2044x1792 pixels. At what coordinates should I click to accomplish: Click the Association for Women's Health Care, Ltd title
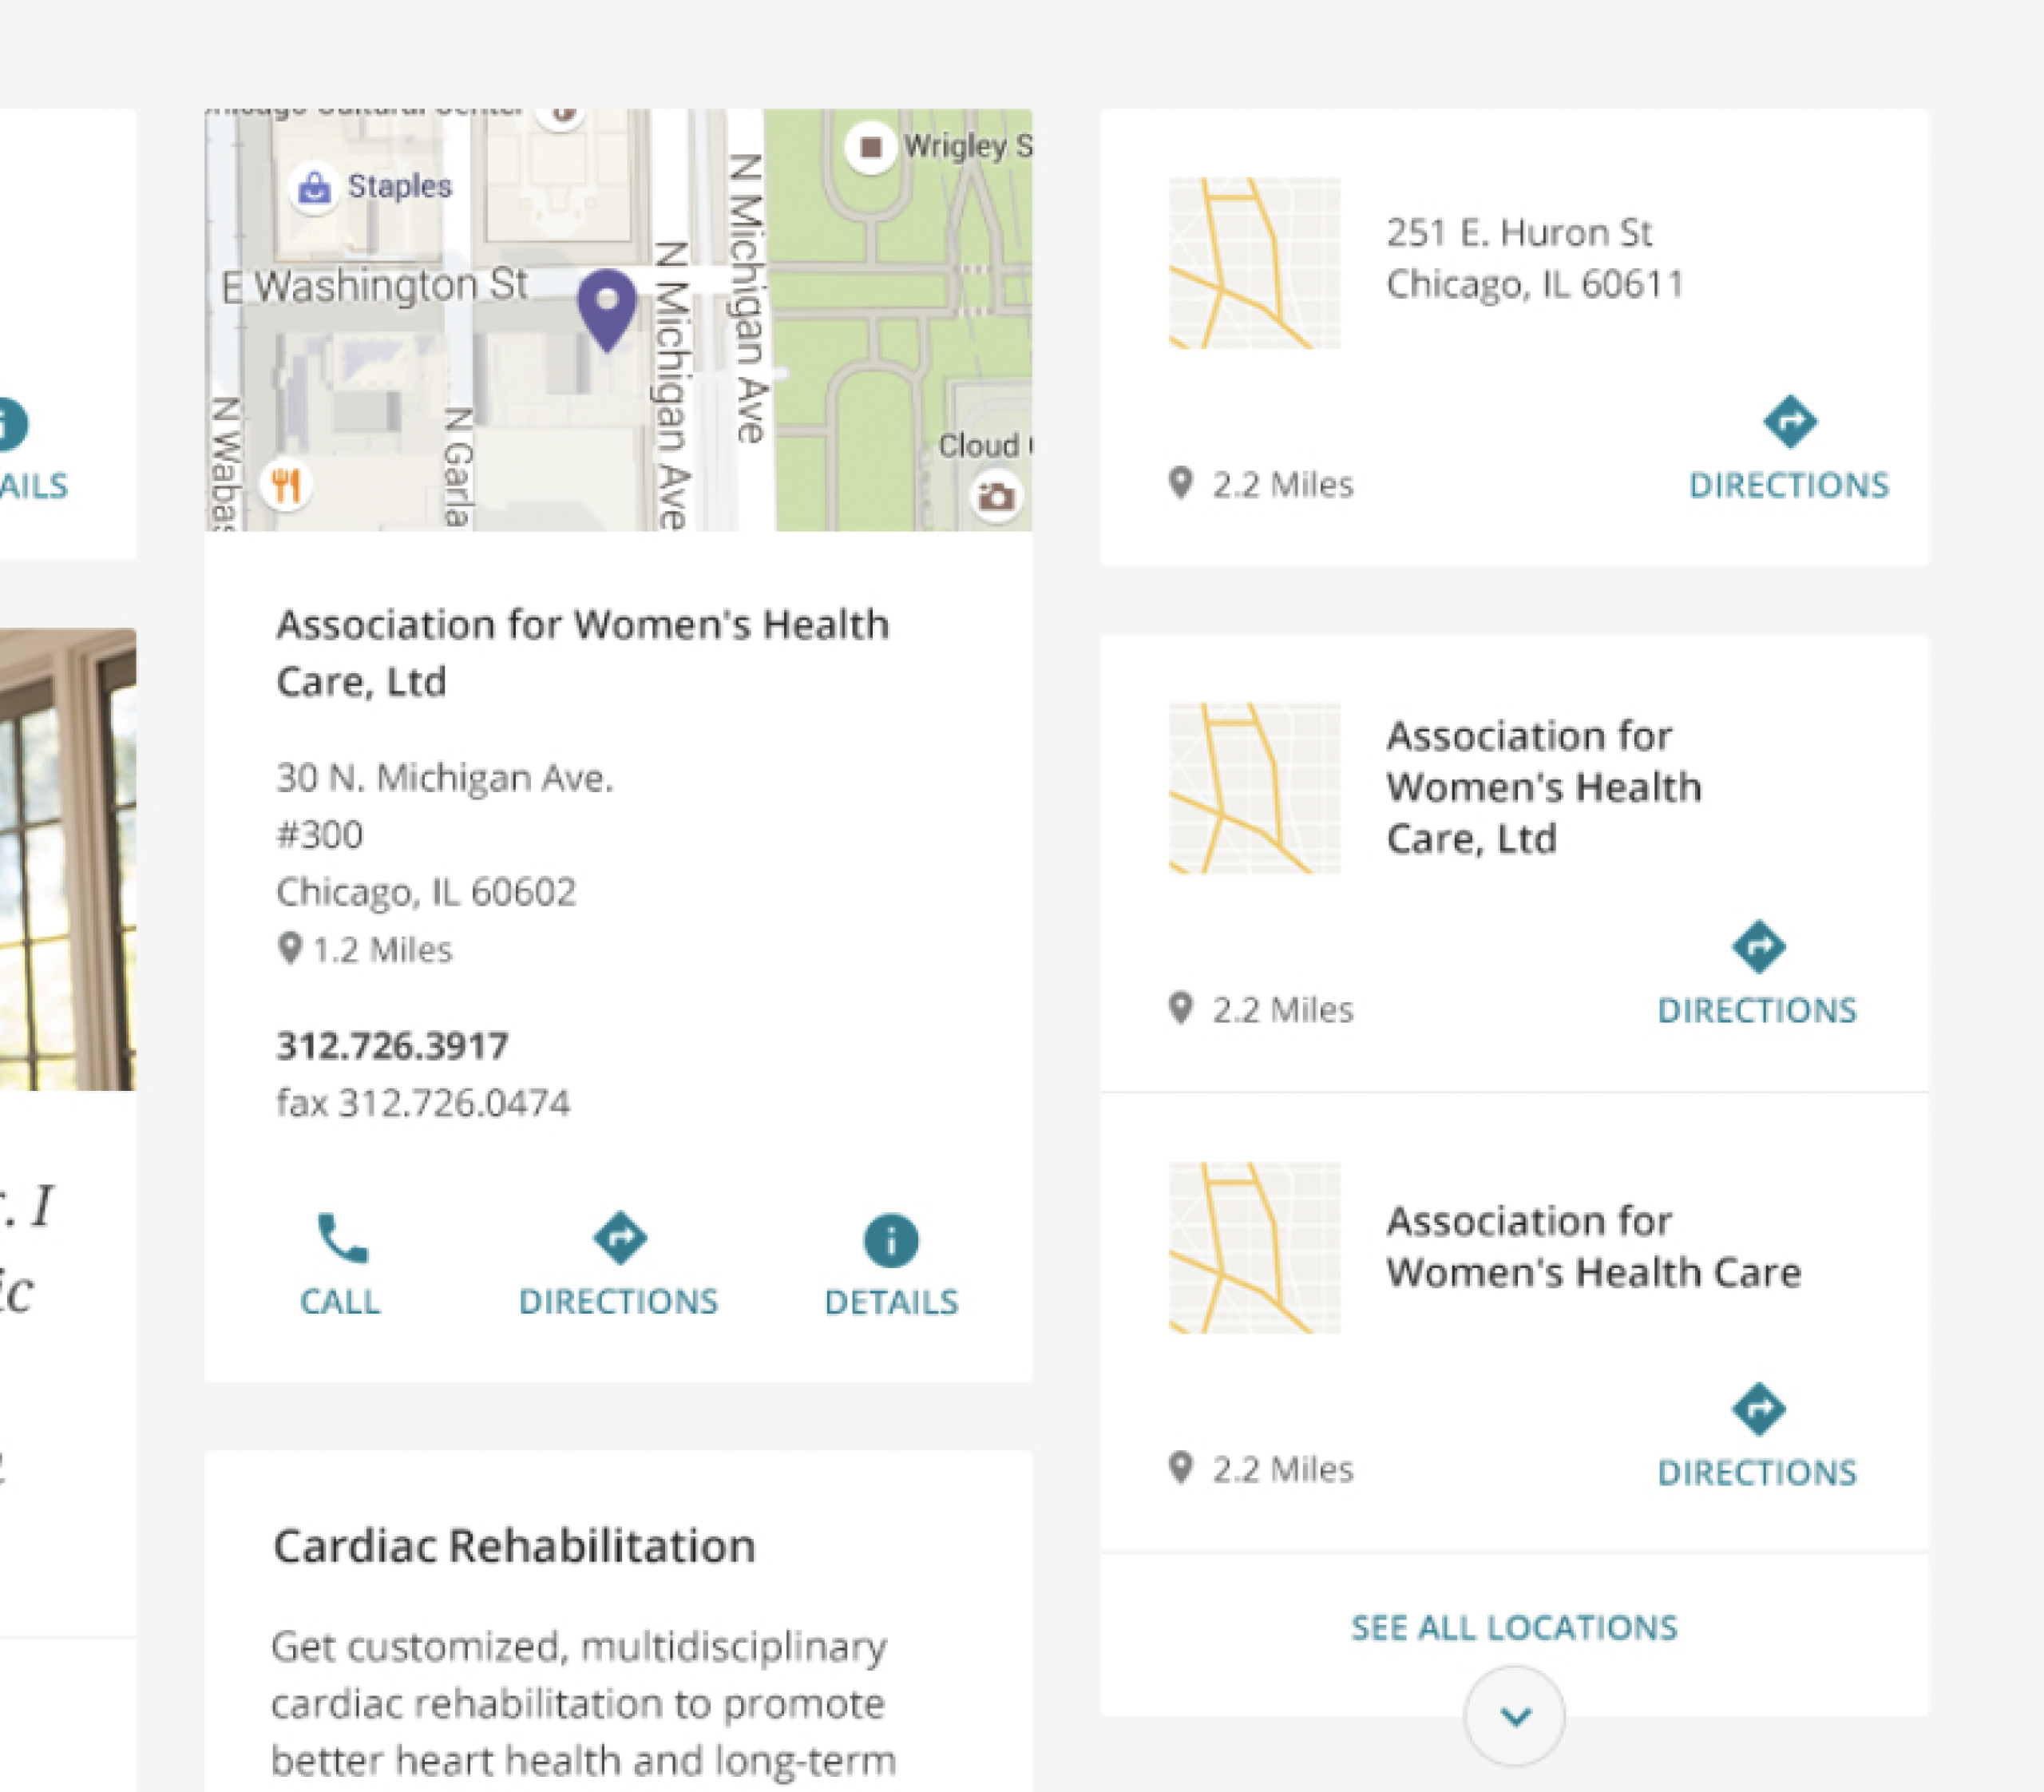pos(583,652)
